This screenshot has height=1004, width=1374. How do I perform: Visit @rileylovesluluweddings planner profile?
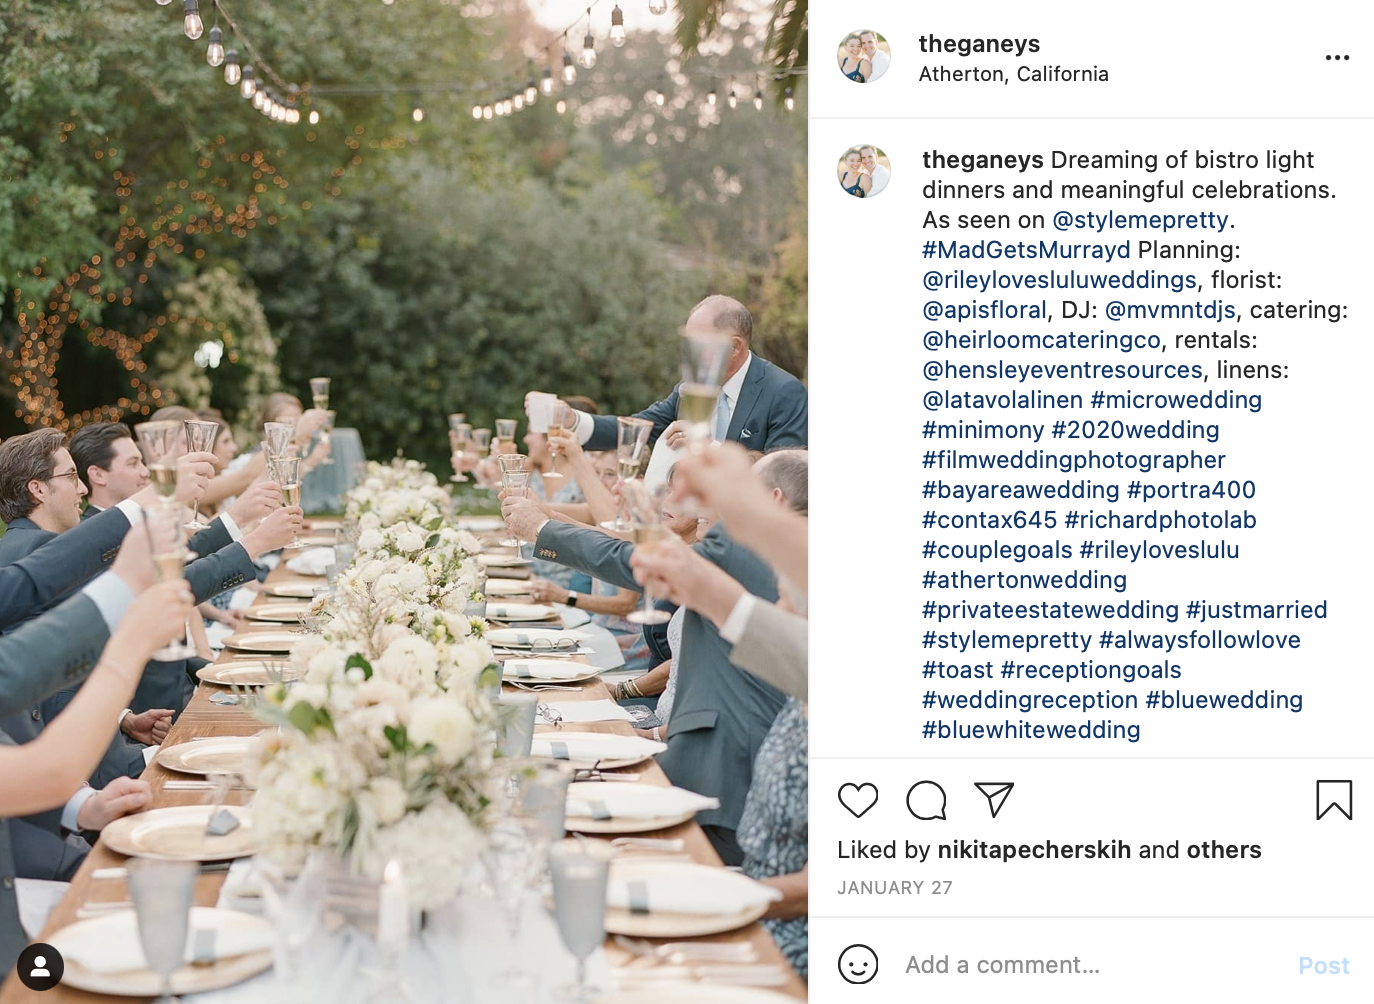pos(1059,280)
